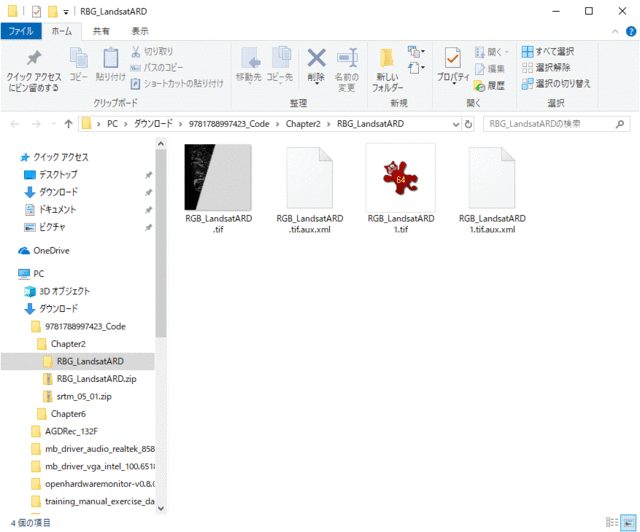Click the History (履歴) icon
The height and width of the screenshot is (532, 640).
tap(489, 85)
